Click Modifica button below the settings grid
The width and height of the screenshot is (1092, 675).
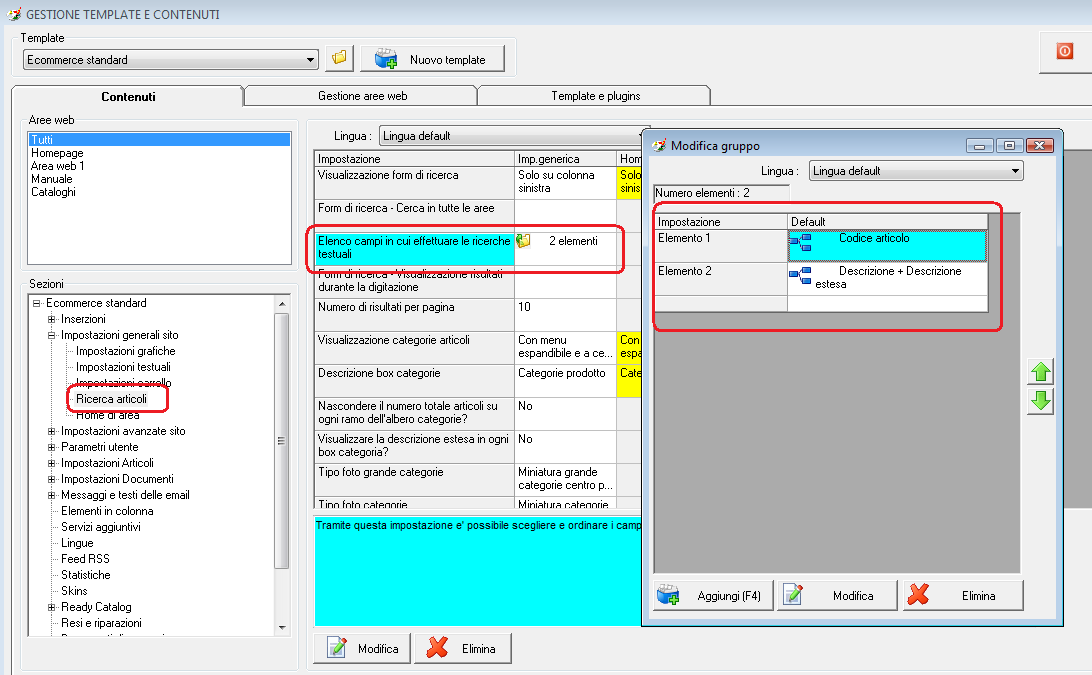click(x=362, y=649)
